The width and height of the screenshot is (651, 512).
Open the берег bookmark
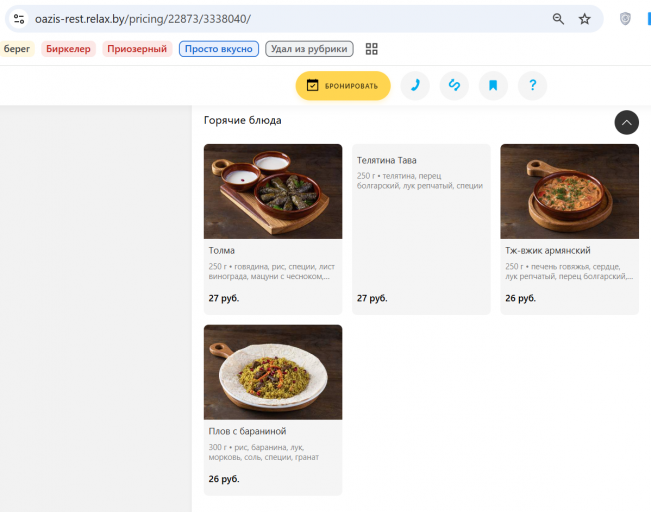[16, 49]
